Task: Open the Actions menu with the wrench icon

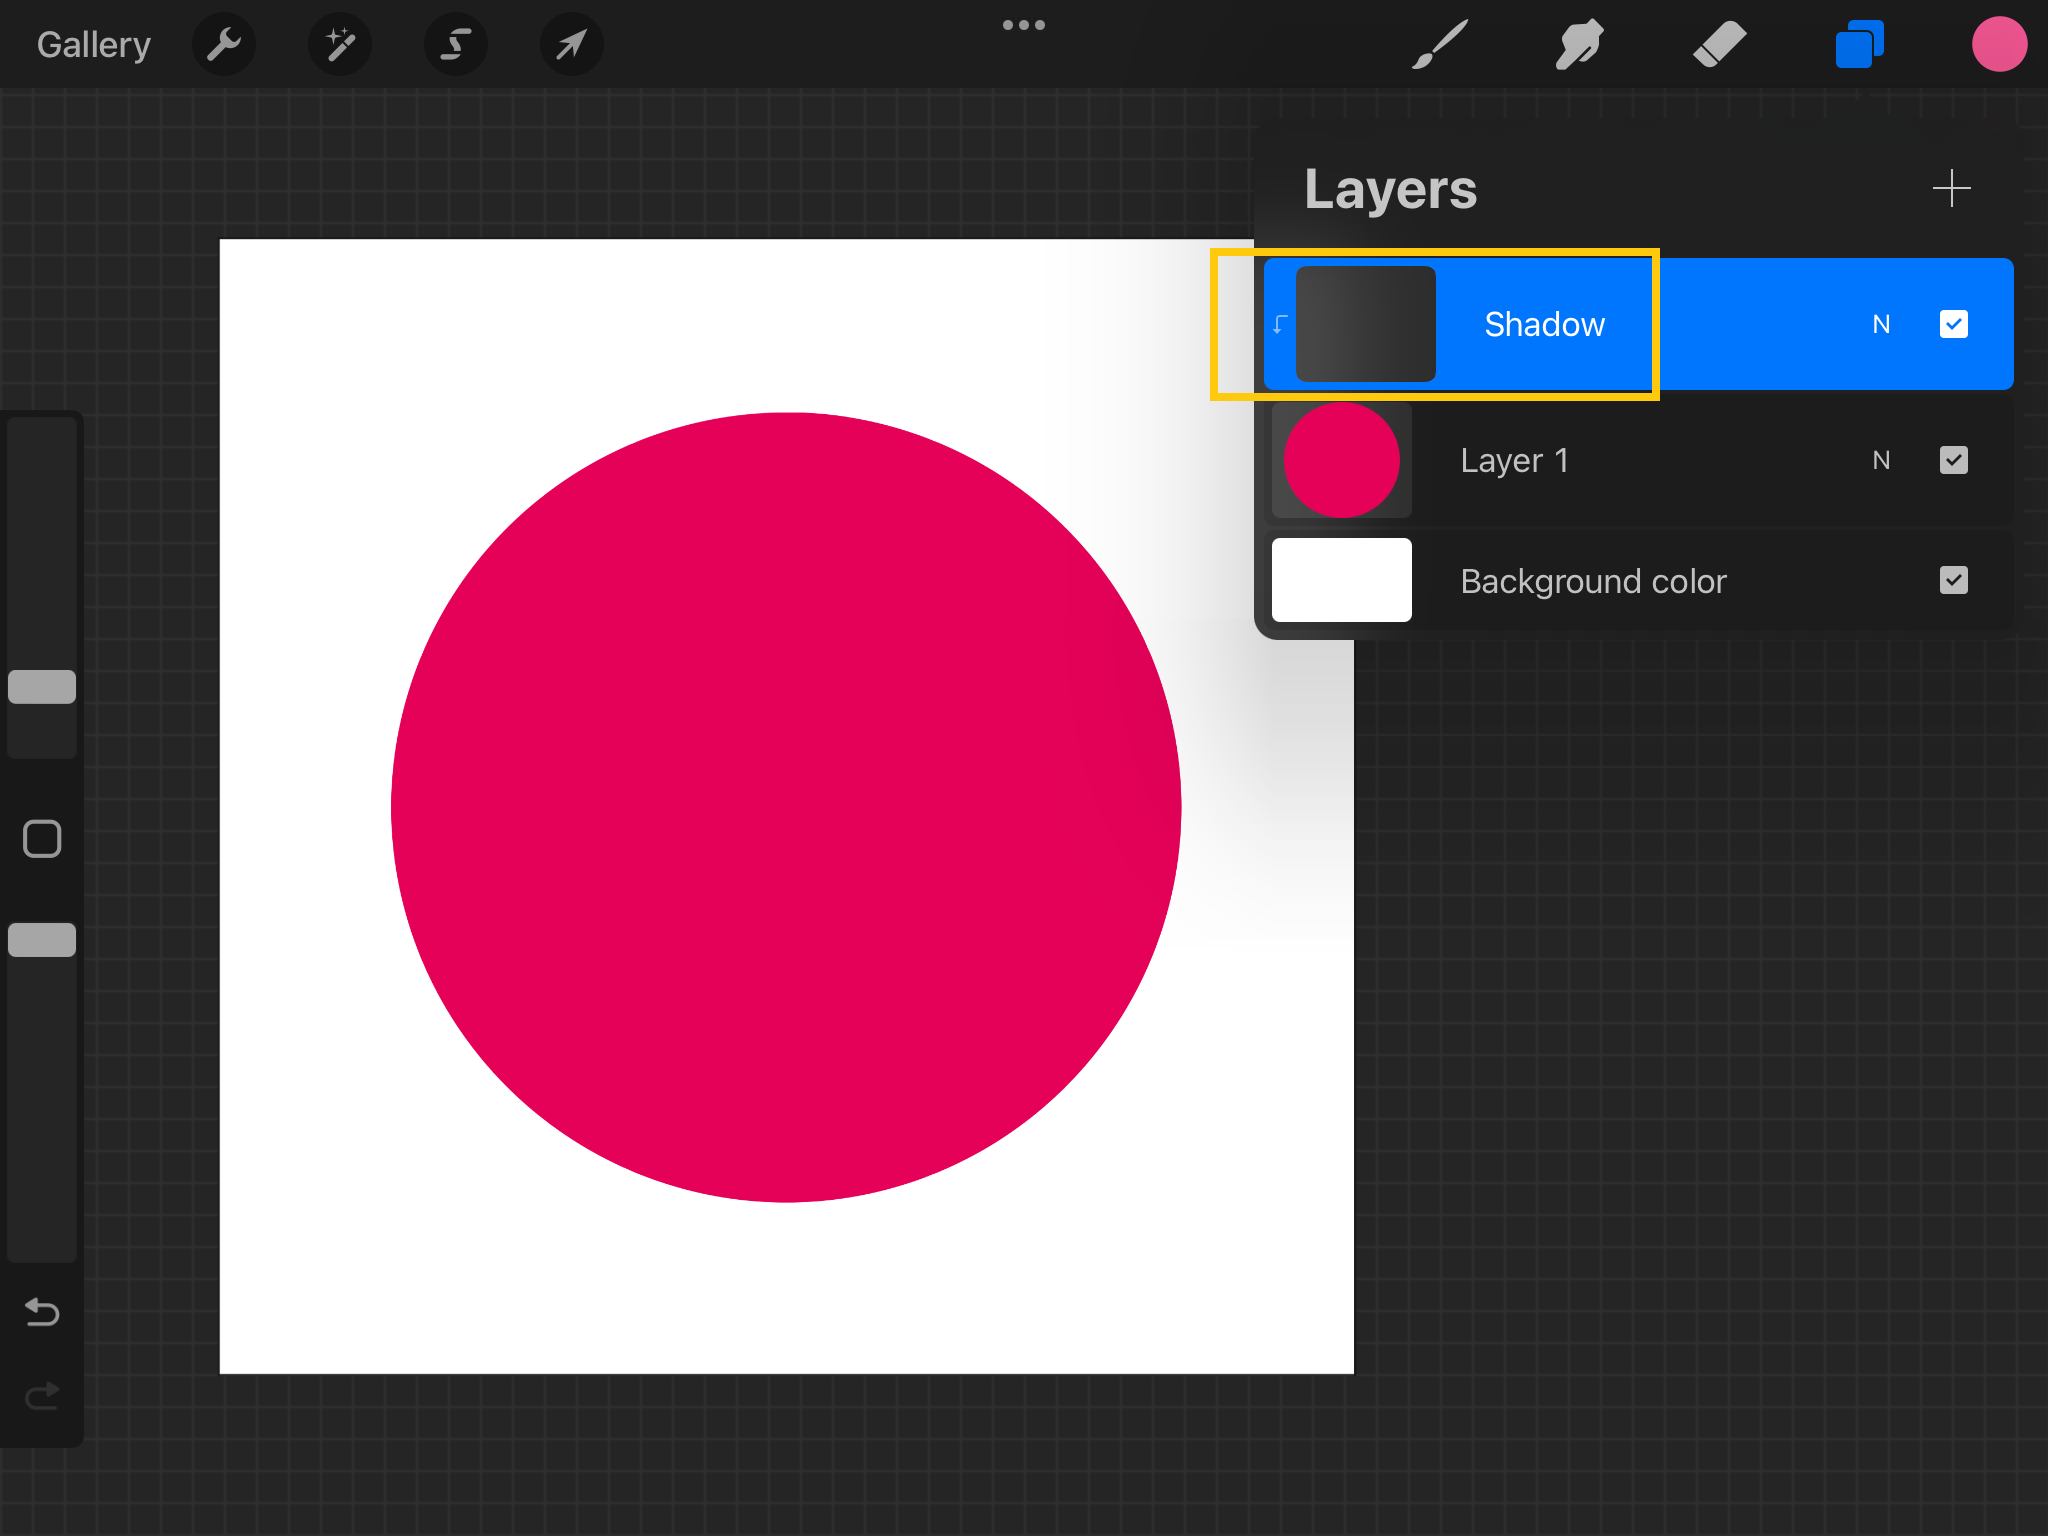Action: click(224, 44)
